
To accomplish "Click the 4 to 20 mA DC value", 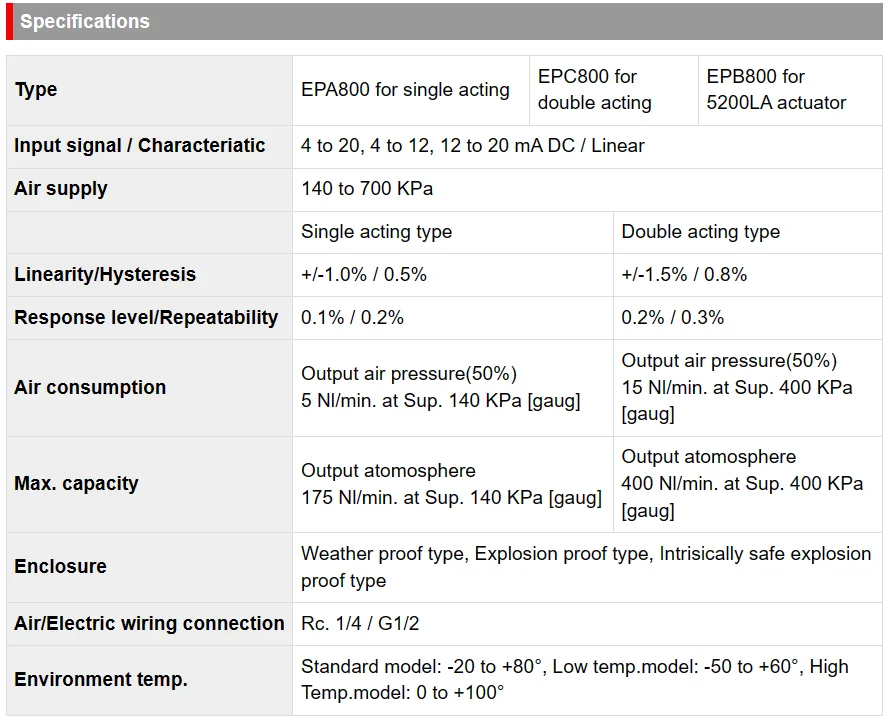I will pos(472,146).
